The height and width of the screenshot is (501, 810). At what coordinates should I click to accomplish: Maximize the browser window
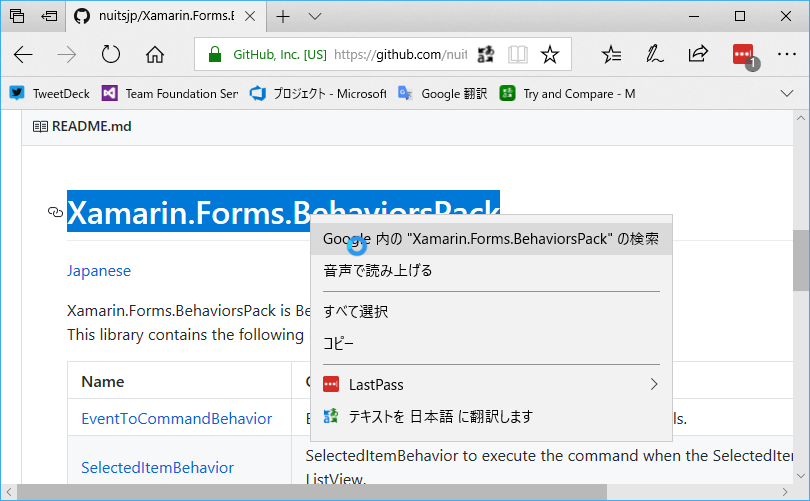click(740, 17)
